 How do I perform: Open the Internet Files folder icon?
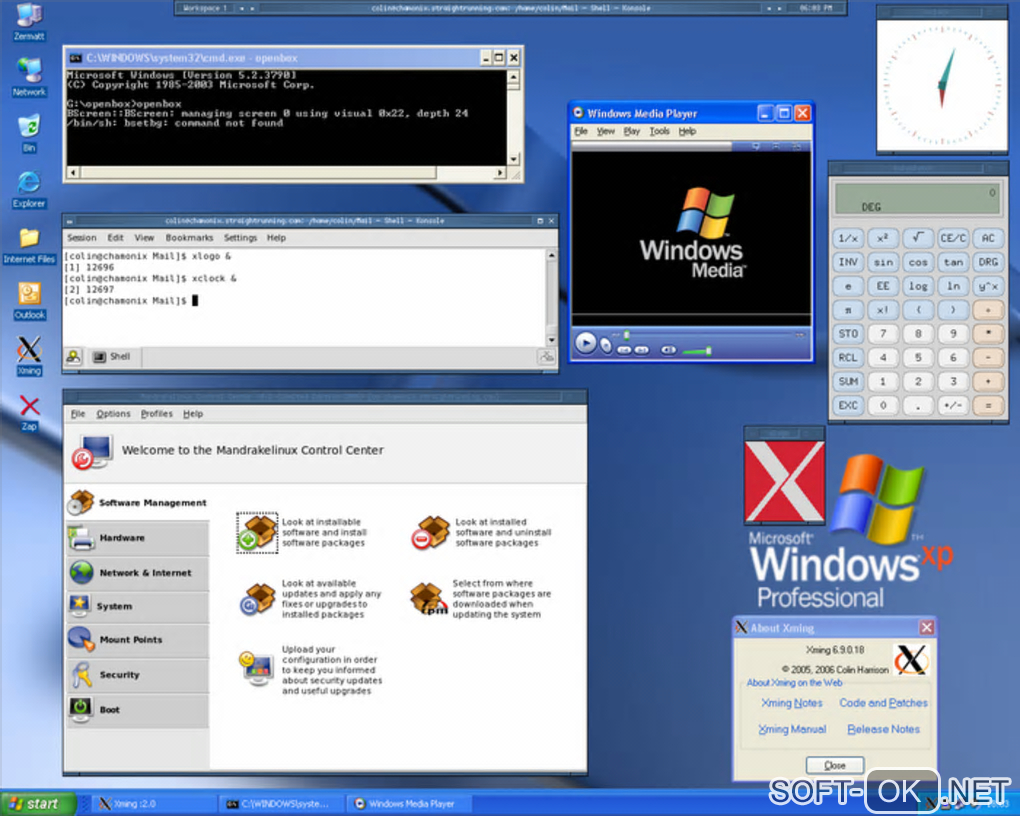(x=29, y=245)
